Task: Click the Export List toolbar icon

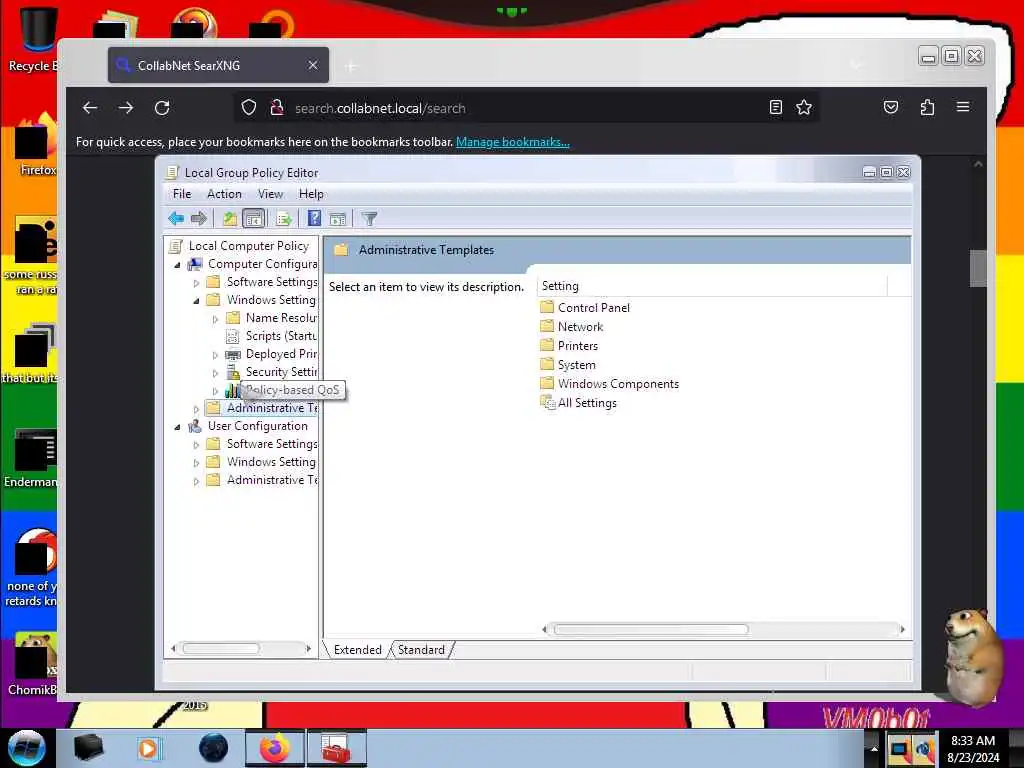Action: click(x=283, y=219)
